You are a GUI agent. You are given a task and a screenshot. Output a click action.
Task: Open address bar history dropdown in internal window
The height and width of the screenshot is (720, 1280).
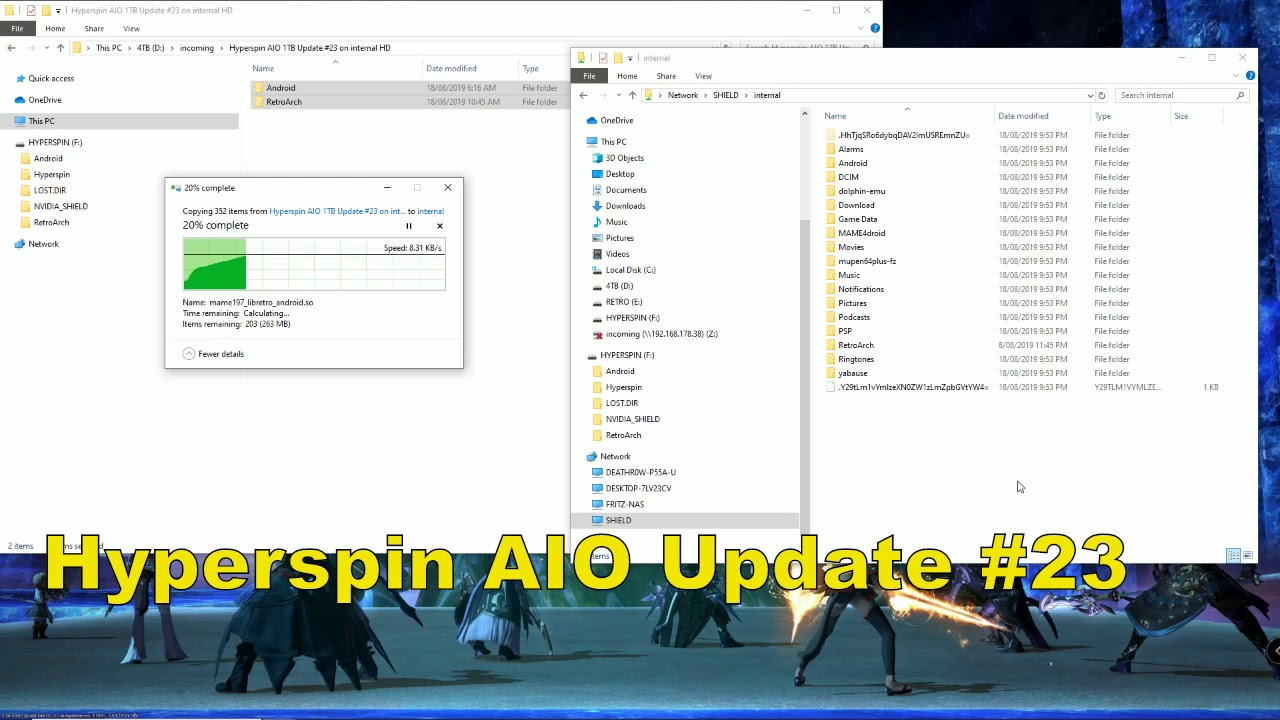(x=1090, y=95)
